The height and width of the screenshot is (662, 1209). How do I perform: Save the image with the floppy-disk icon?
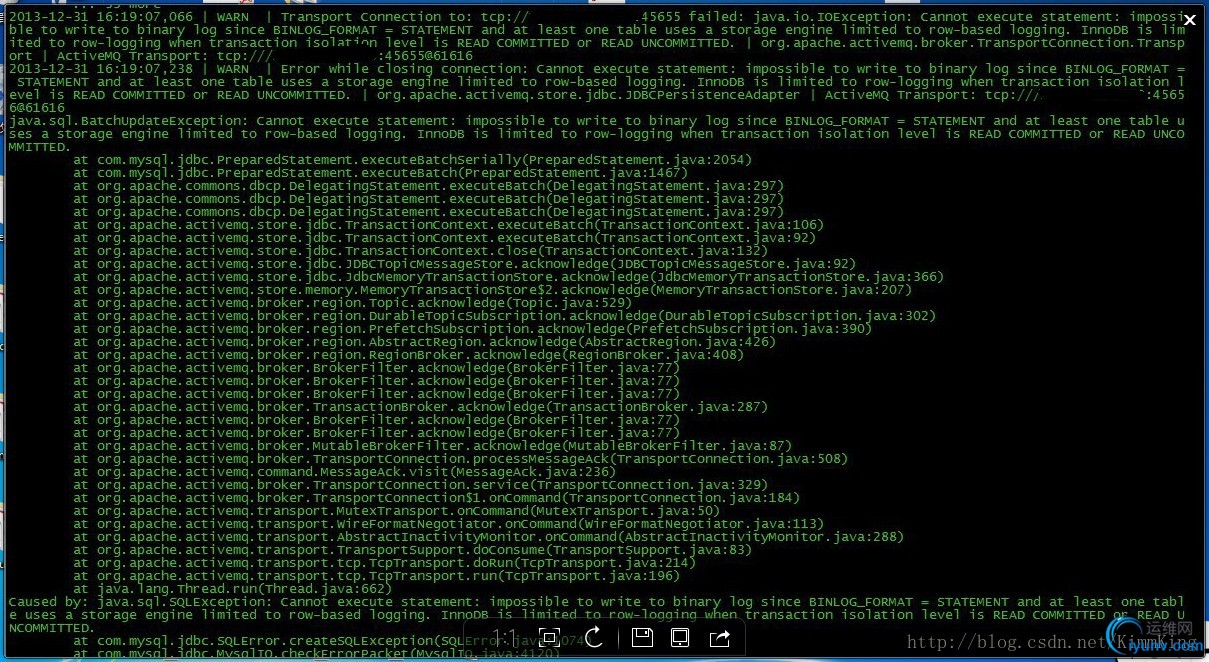coord(642,637)
